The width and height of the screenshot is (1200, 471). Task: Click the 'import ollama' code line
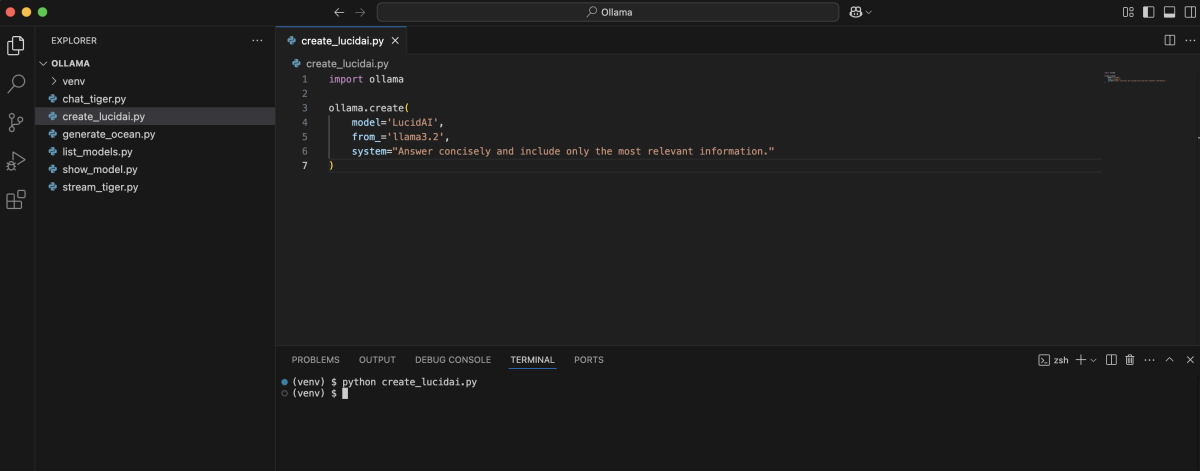[x=366, y=79]
